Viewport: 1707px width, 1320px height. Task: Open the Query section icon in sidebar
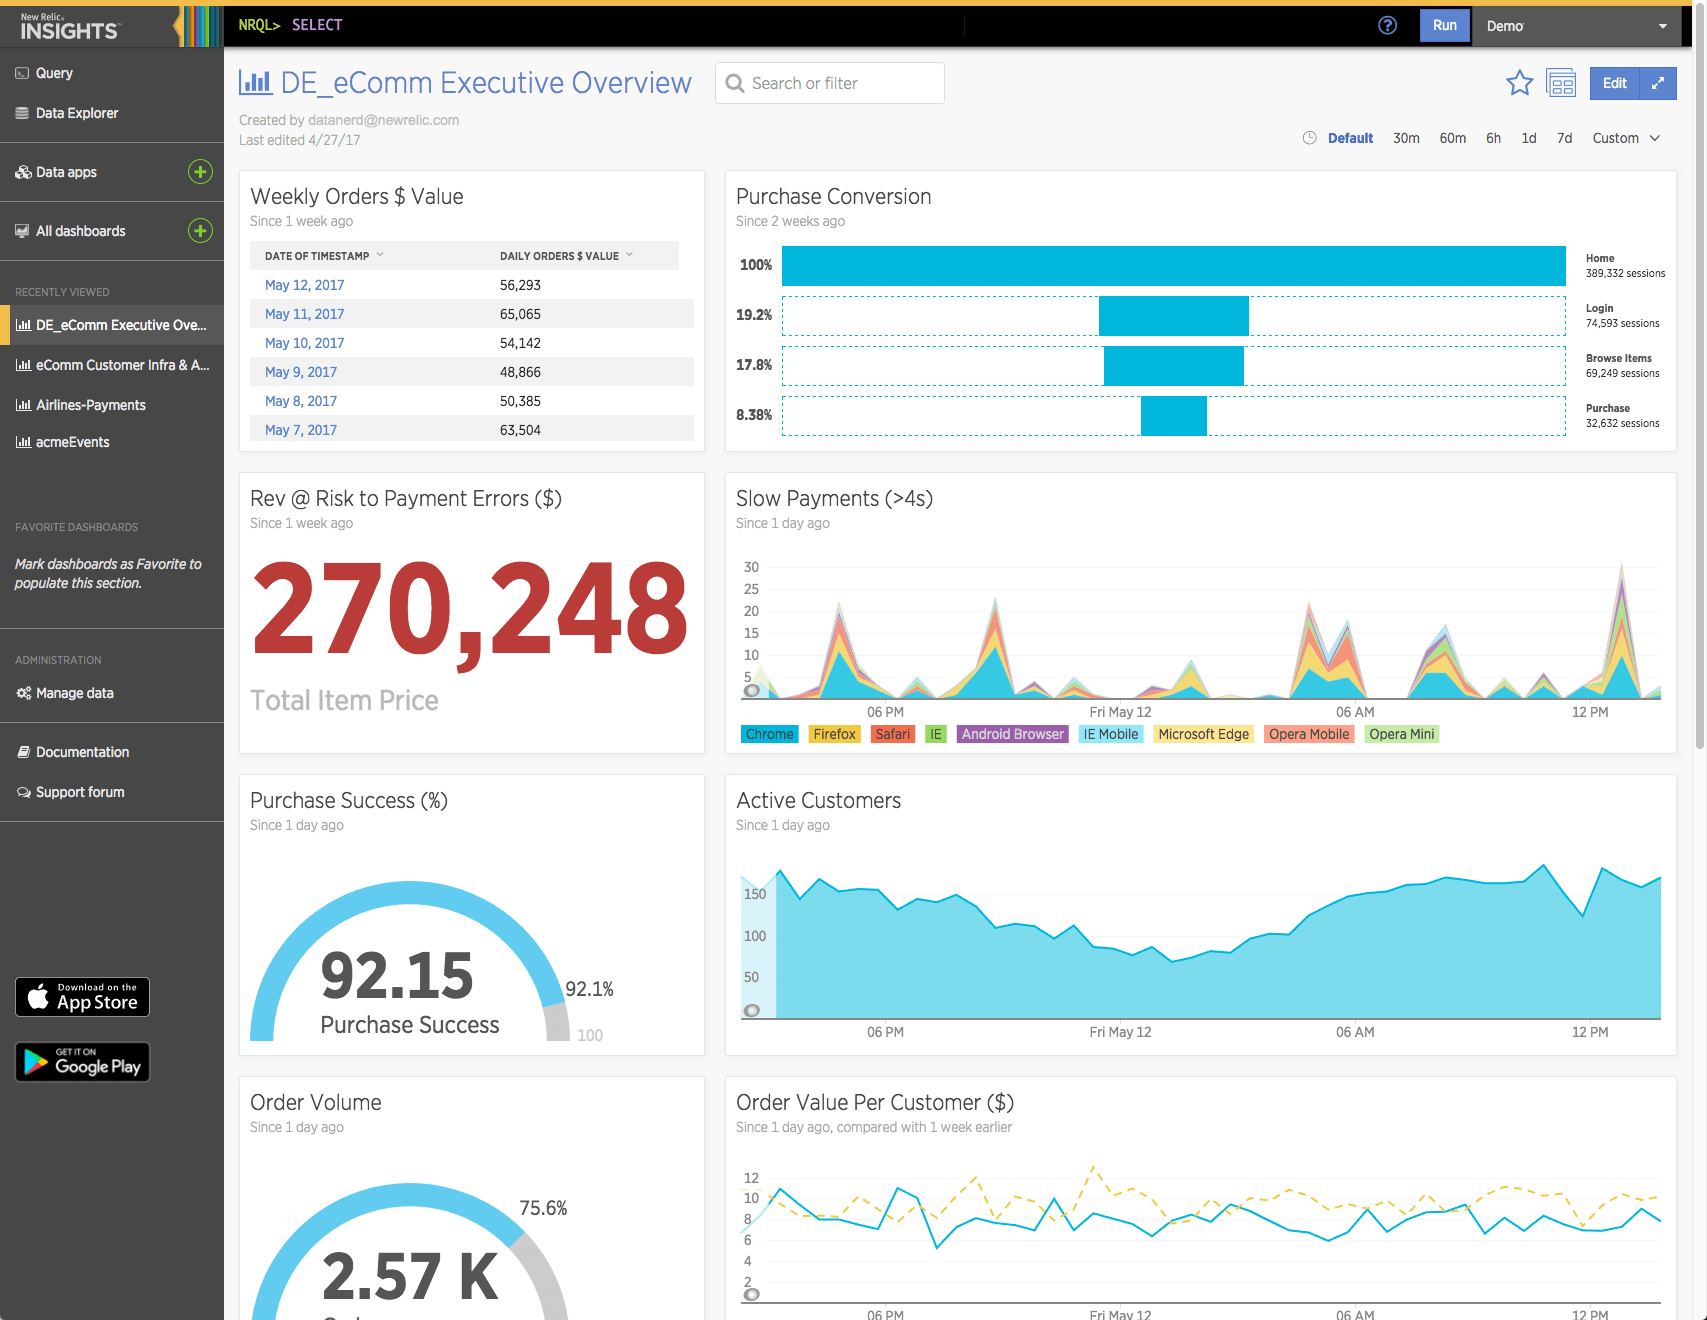22,72
